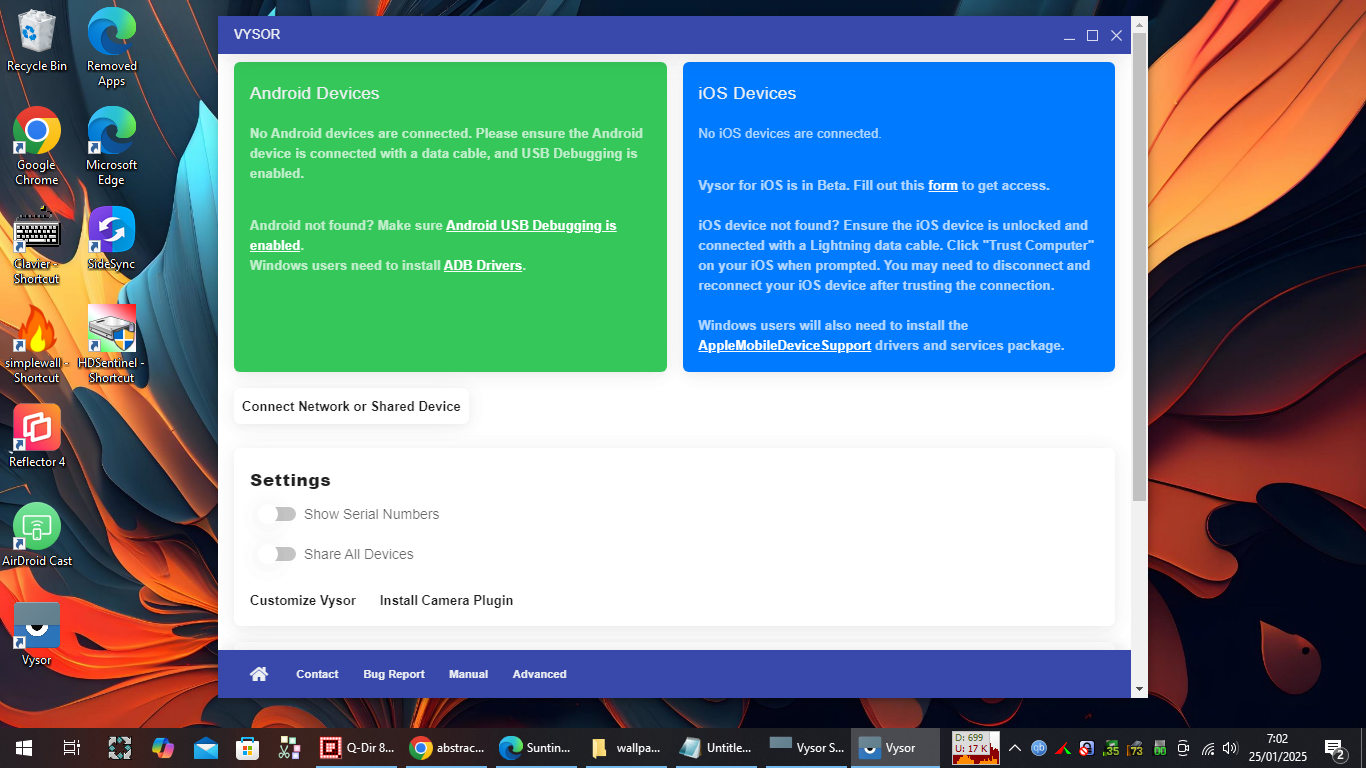
Task: Click the iOS Devices panel heading
Action: [x=747, y=93]
